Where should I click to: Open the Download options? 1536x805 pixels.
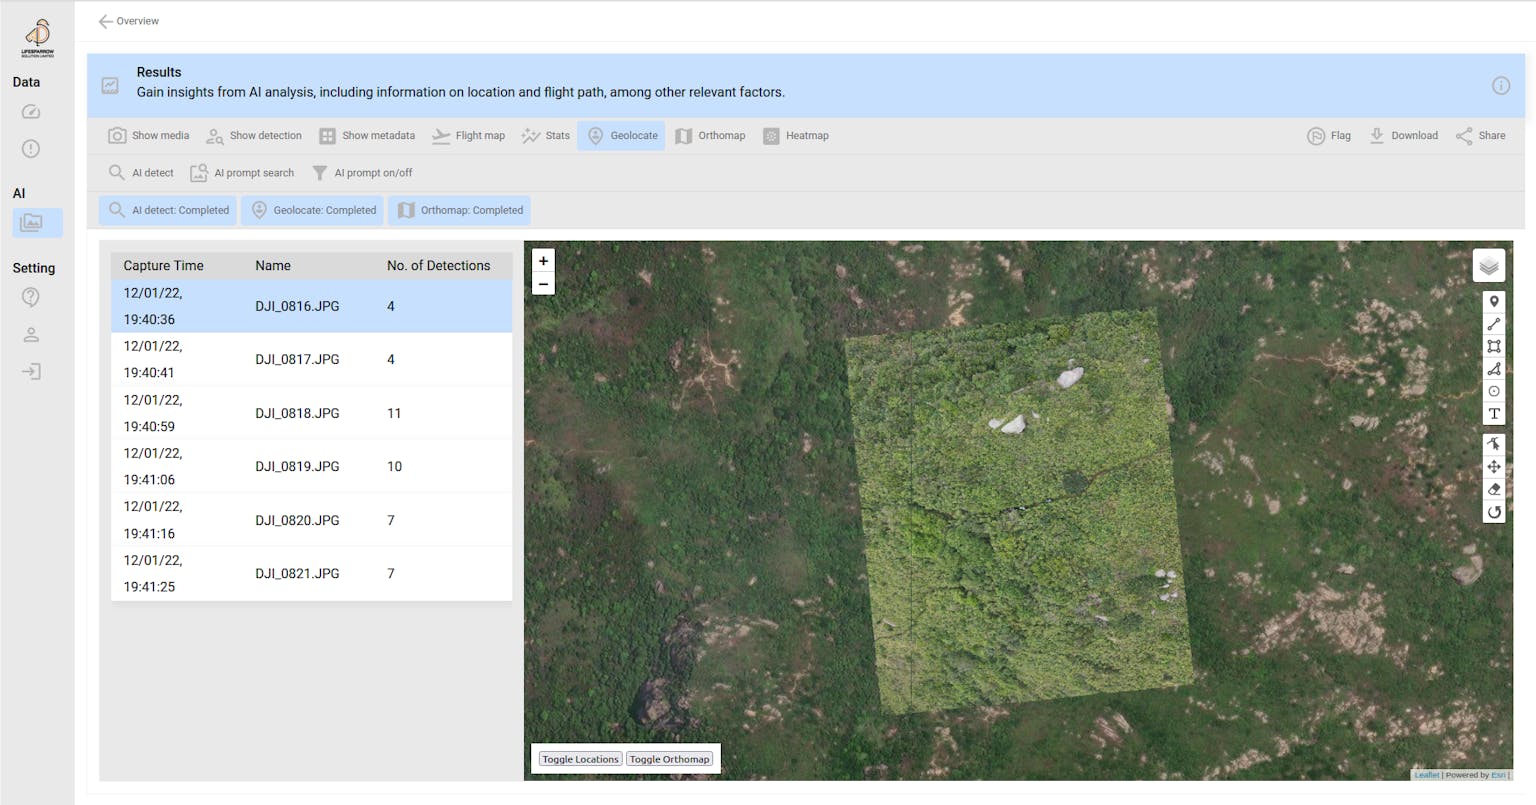click(x=1403, y=136)
